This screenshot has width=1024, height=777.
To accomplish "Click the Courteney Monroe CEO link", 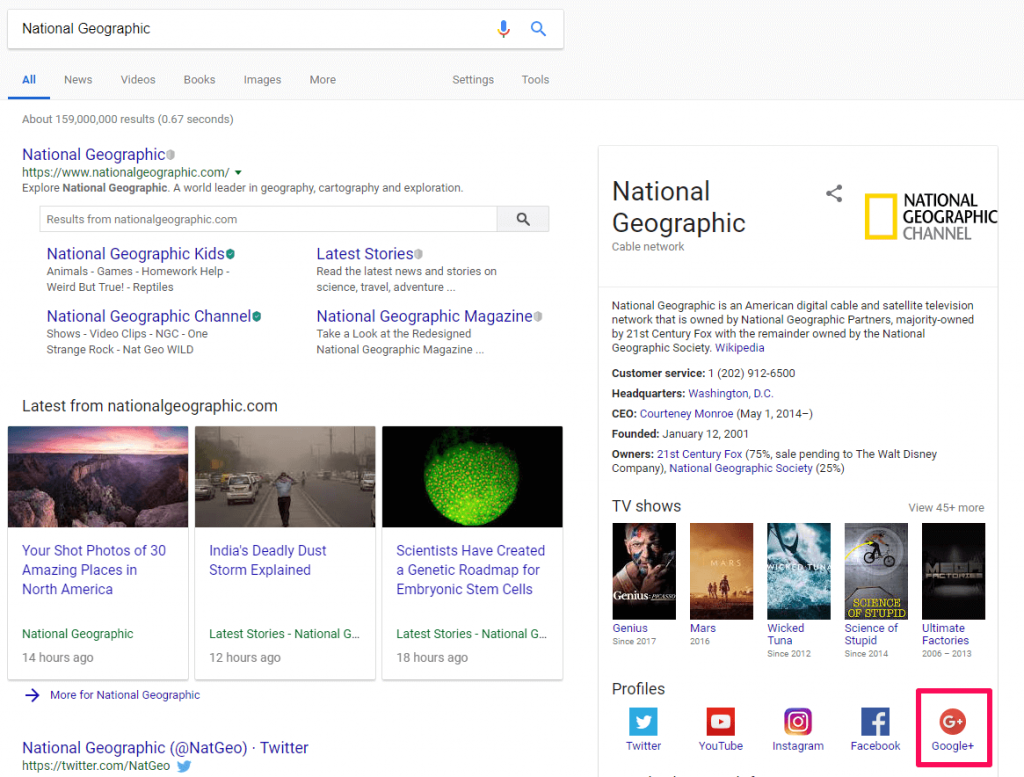I will pos(686,414).
